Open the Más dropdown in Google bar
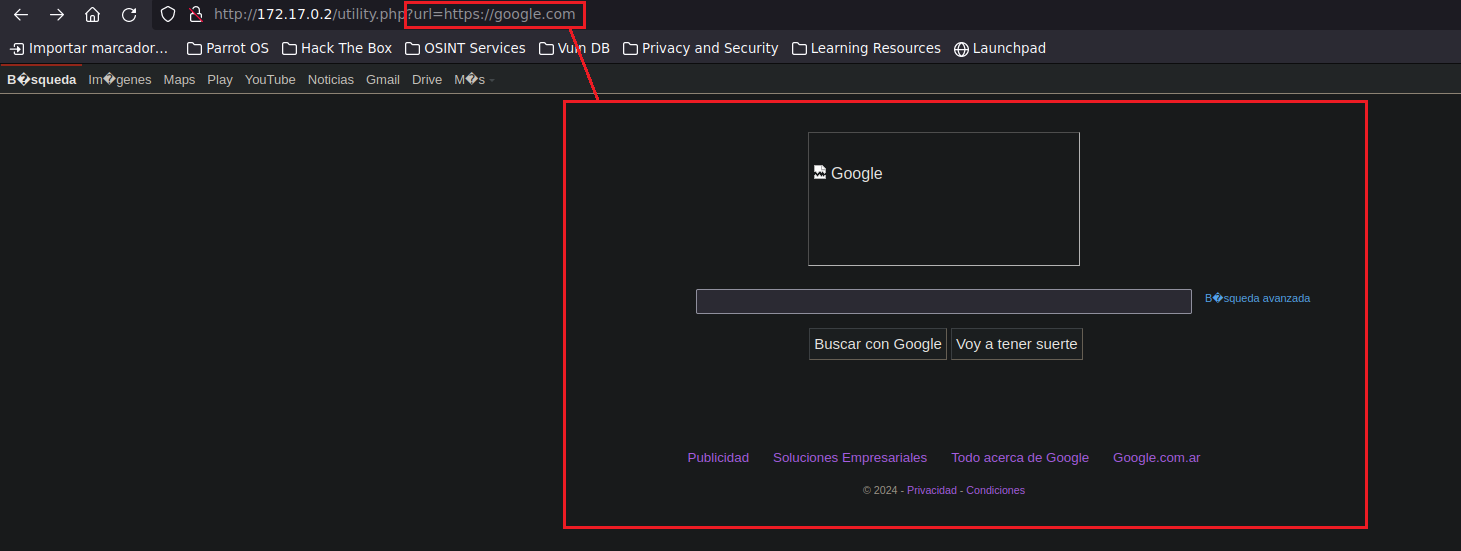Screen dimensions: 1461x551 (x=473, y=80)
